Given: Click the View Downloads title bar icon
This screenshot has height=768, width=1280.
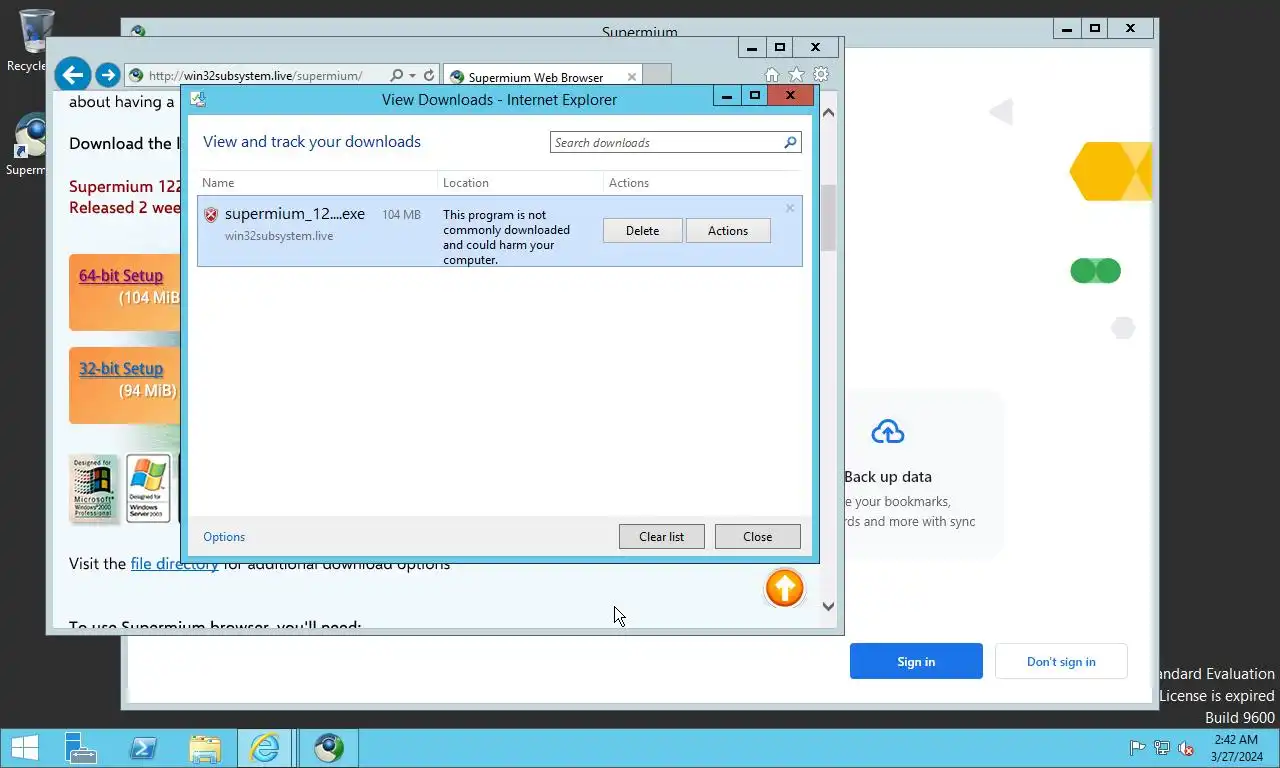Looking at the screenshot, I should 198,99.
